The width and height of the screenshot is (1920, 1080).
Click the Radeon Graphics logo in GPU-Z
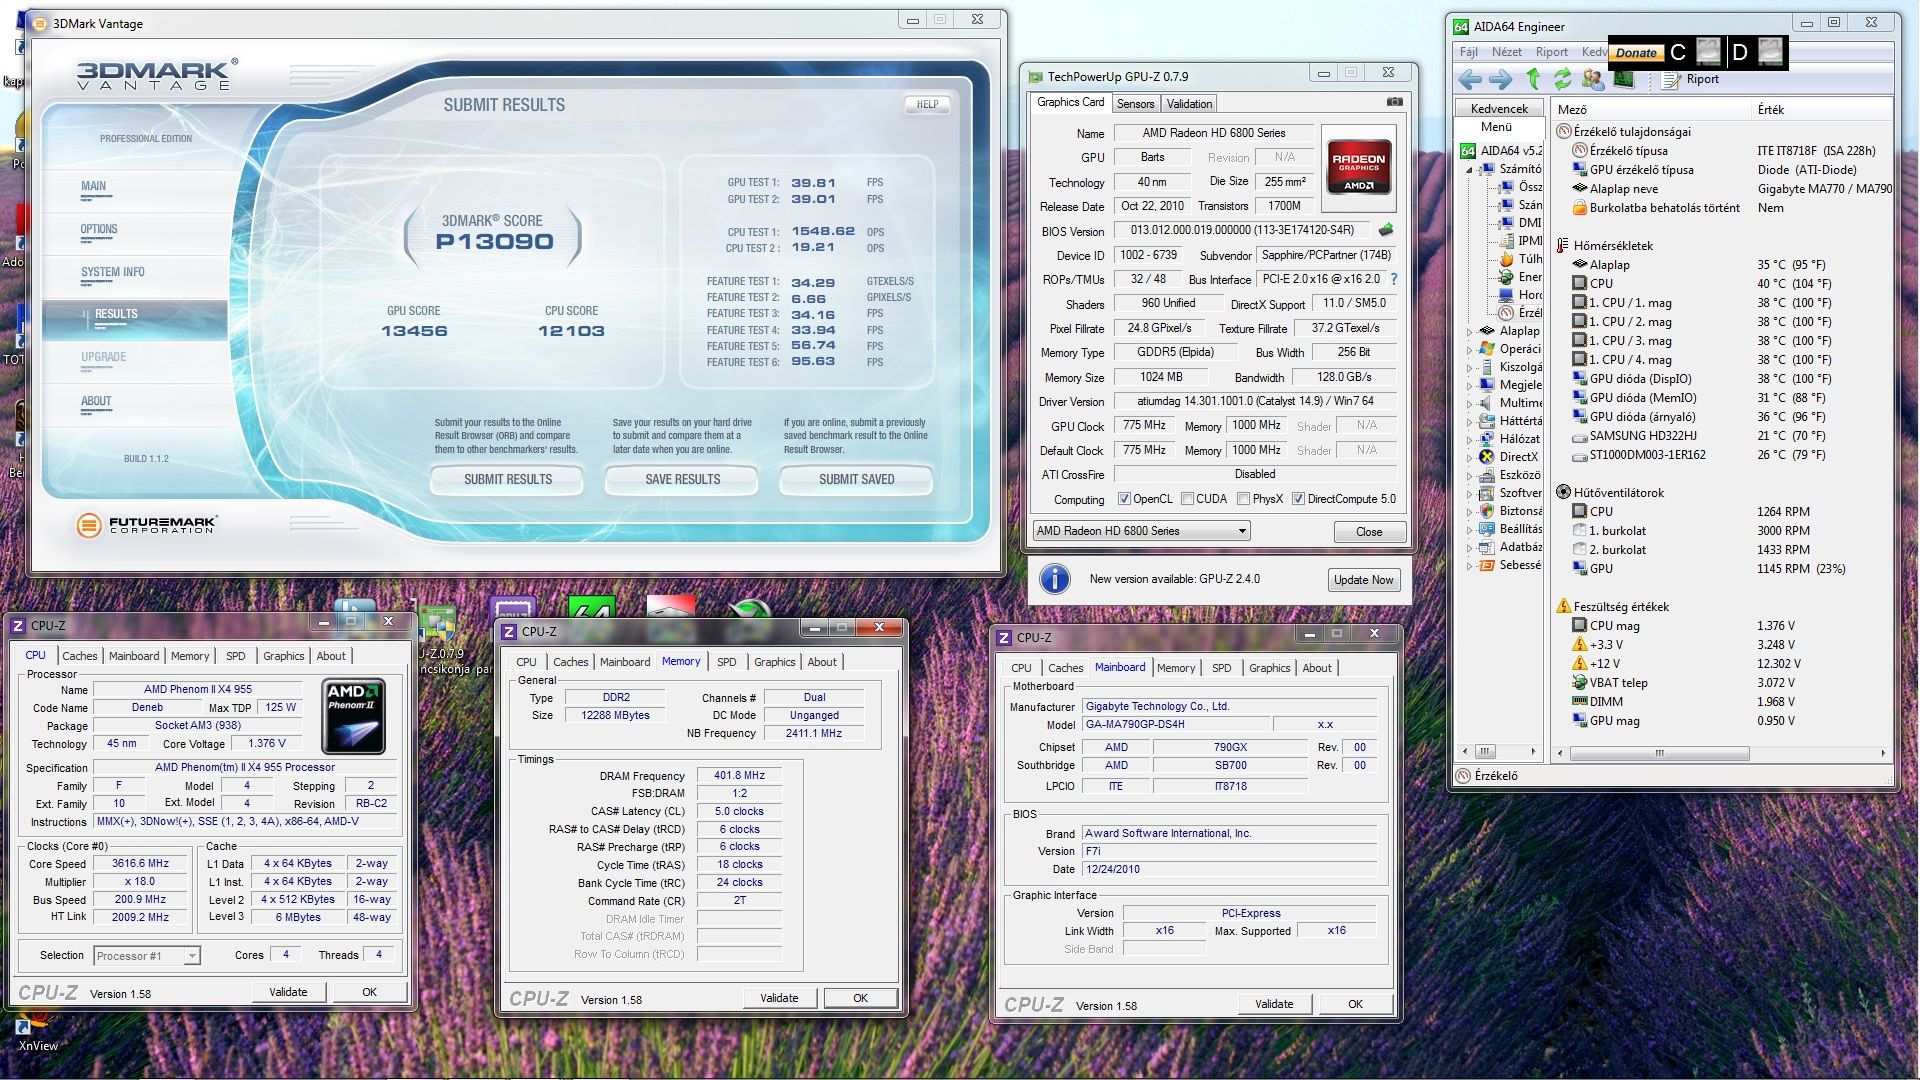pyautogui.click(x=1358, y=167)
